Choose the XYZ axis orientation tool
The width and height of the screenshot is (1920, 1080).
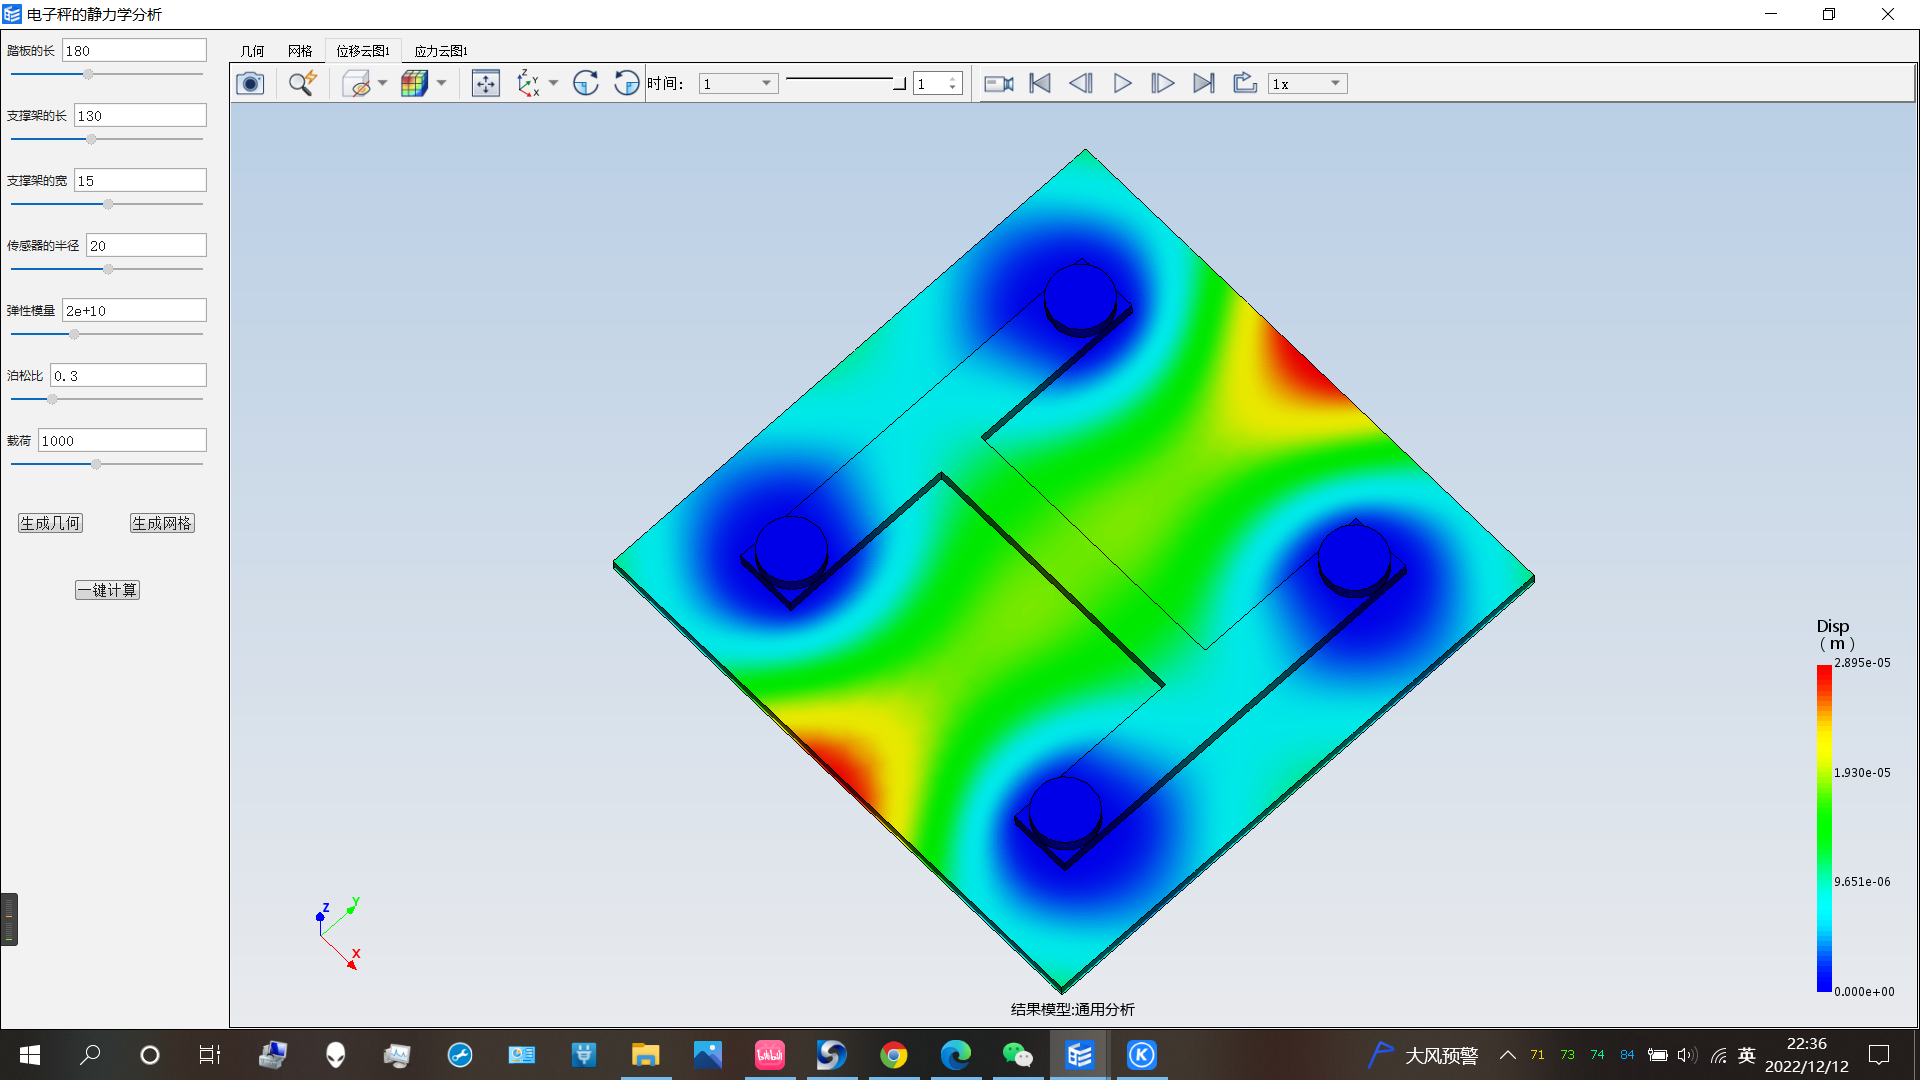(x=528, y=83)
